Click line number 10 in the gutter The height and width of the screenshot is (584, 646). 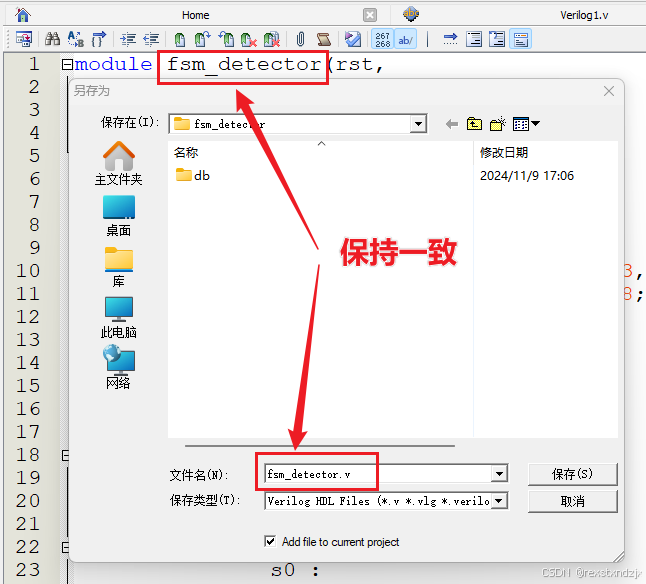point(28,271)
